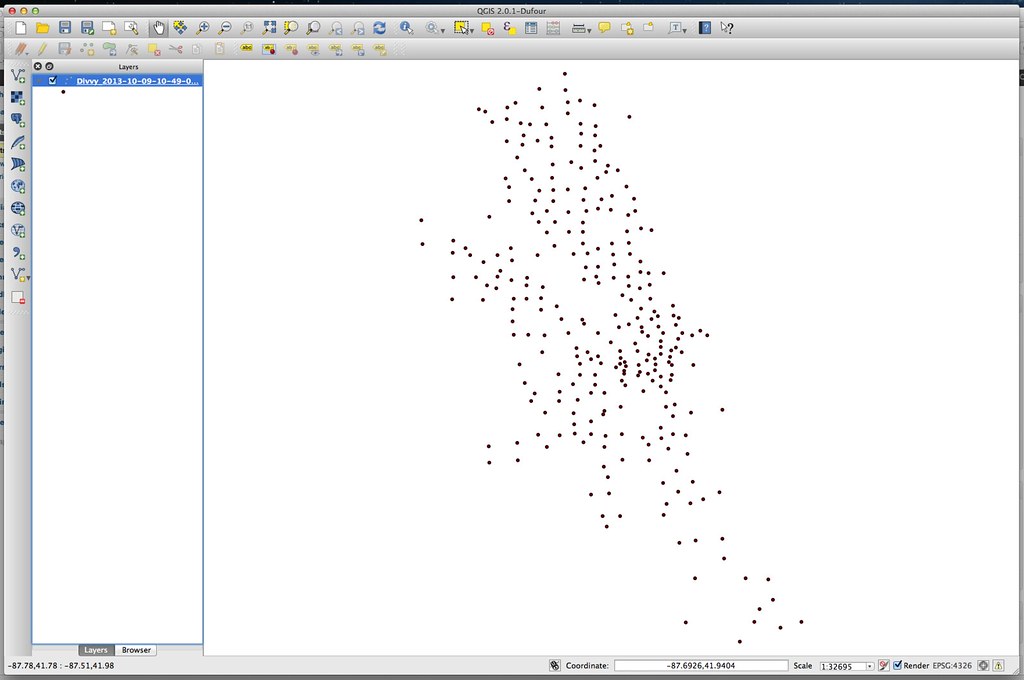Open the Text Annotation dropdown arrow
The image size is (1024, 680).
pos(684,31)
